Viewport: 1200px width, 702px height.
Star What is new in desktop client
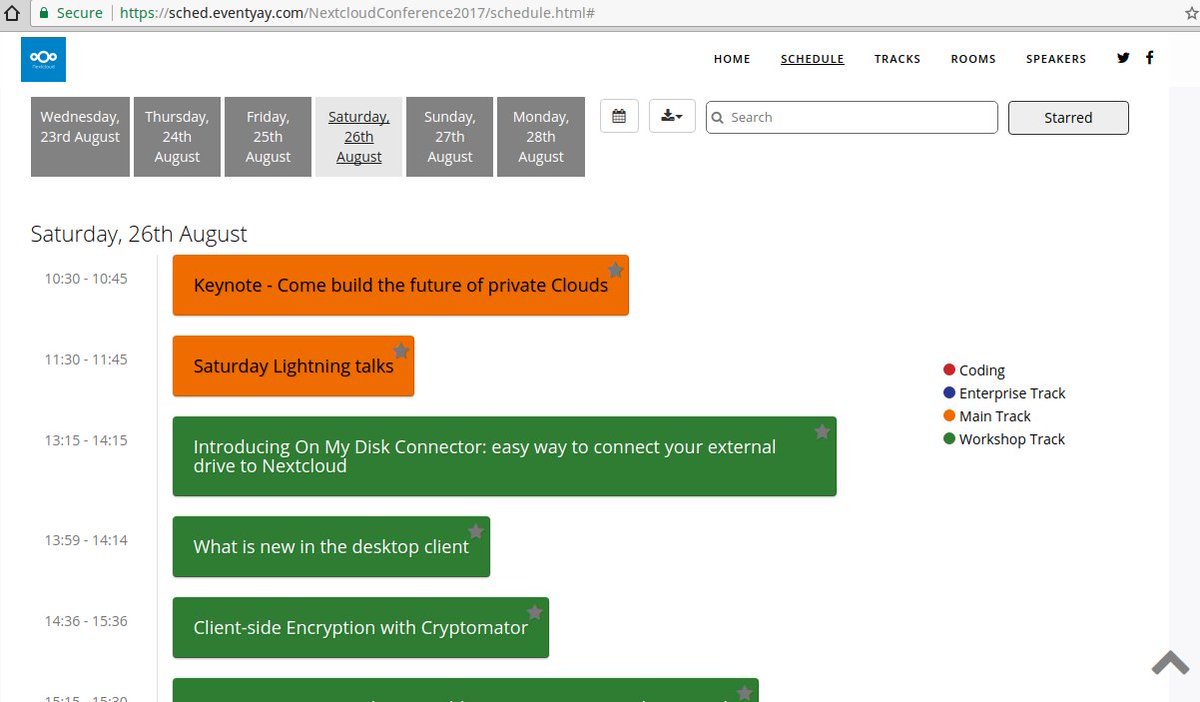pyautogui.click(x=476, y=531)
